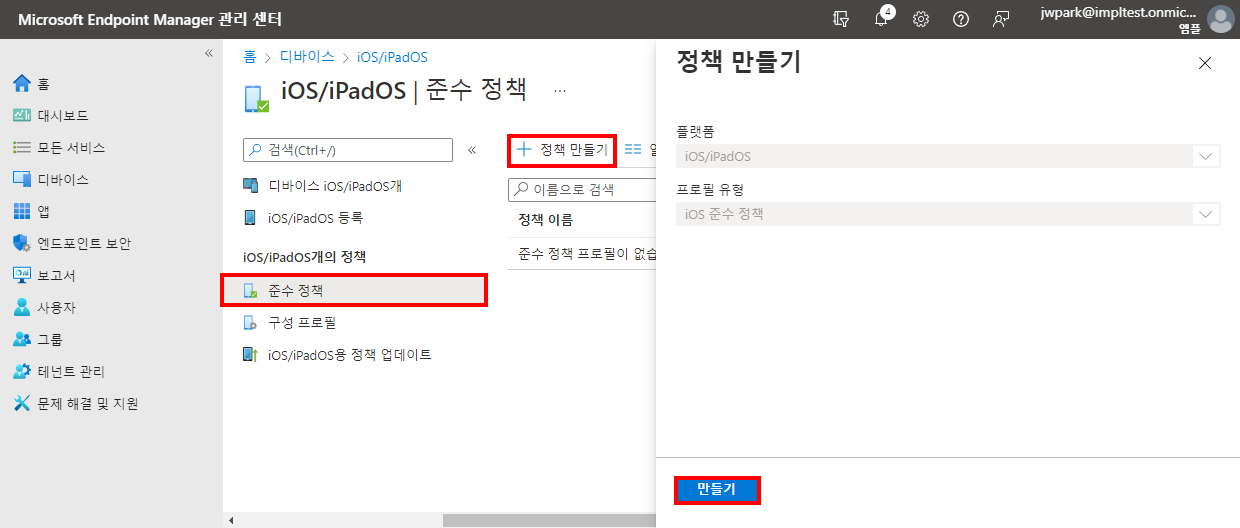Click the dashboard chart icon
The width and height of the screenshot is (1240, 528).
22,115
